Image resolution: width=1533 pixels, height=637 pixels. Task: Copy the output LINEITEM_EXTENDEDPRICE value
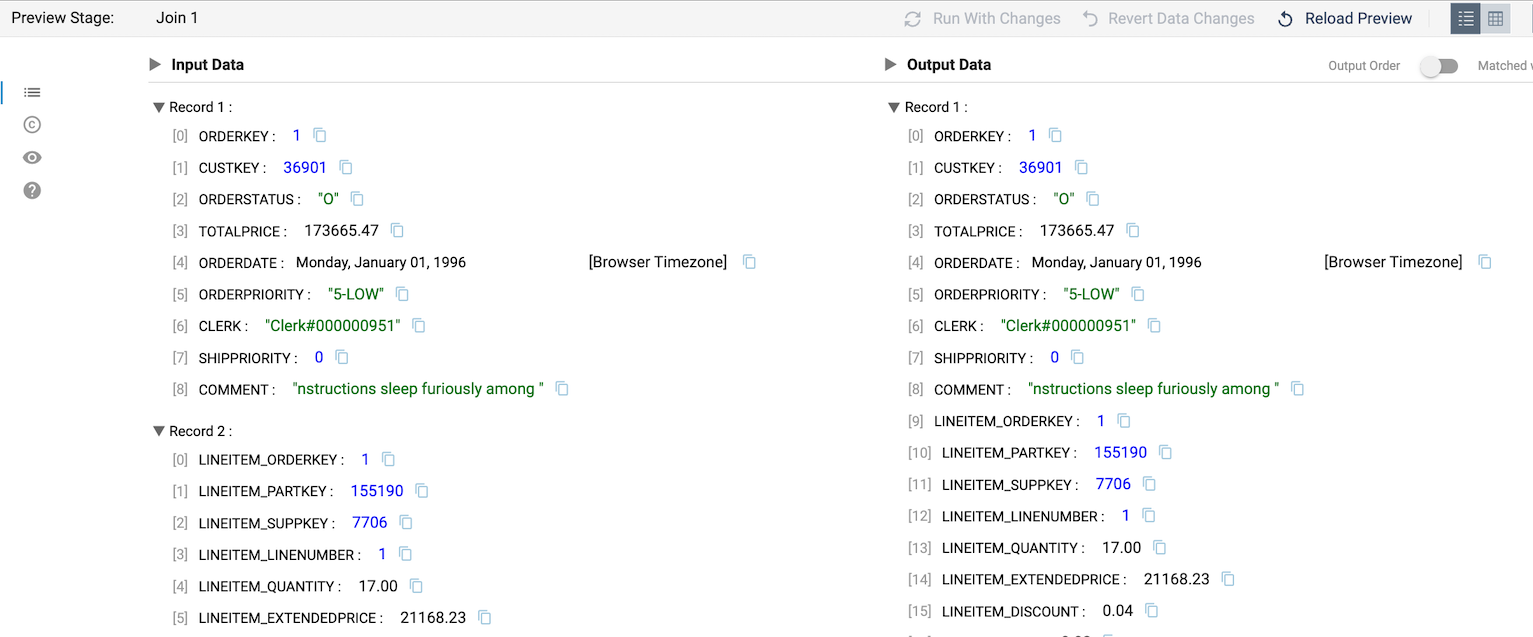pos(1228,579)
